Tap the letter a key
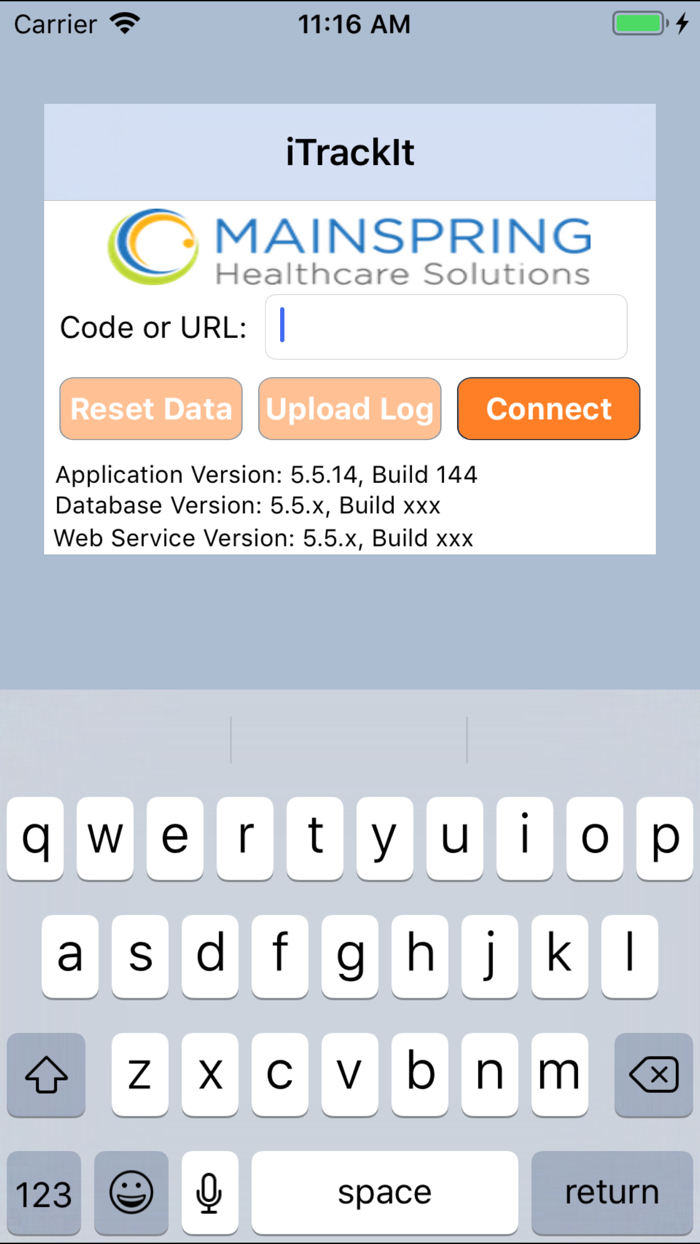 tap(70, 956)
